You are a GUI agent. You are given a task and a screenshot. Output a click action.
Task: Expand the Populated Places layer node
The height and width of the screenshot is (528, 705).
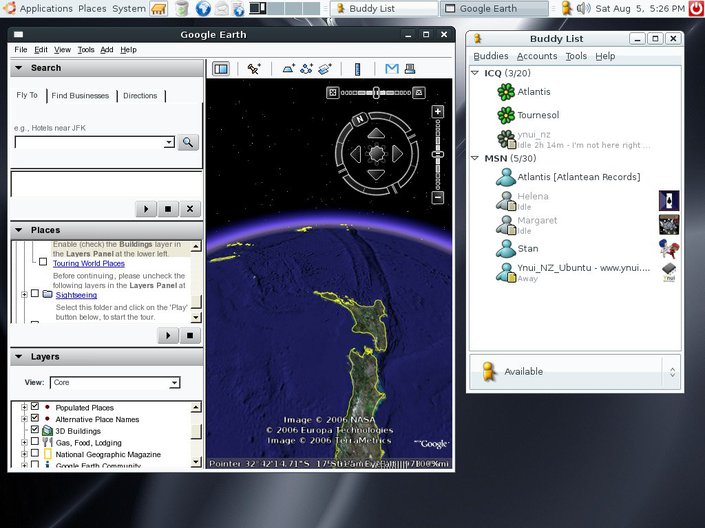pos(24,407)
